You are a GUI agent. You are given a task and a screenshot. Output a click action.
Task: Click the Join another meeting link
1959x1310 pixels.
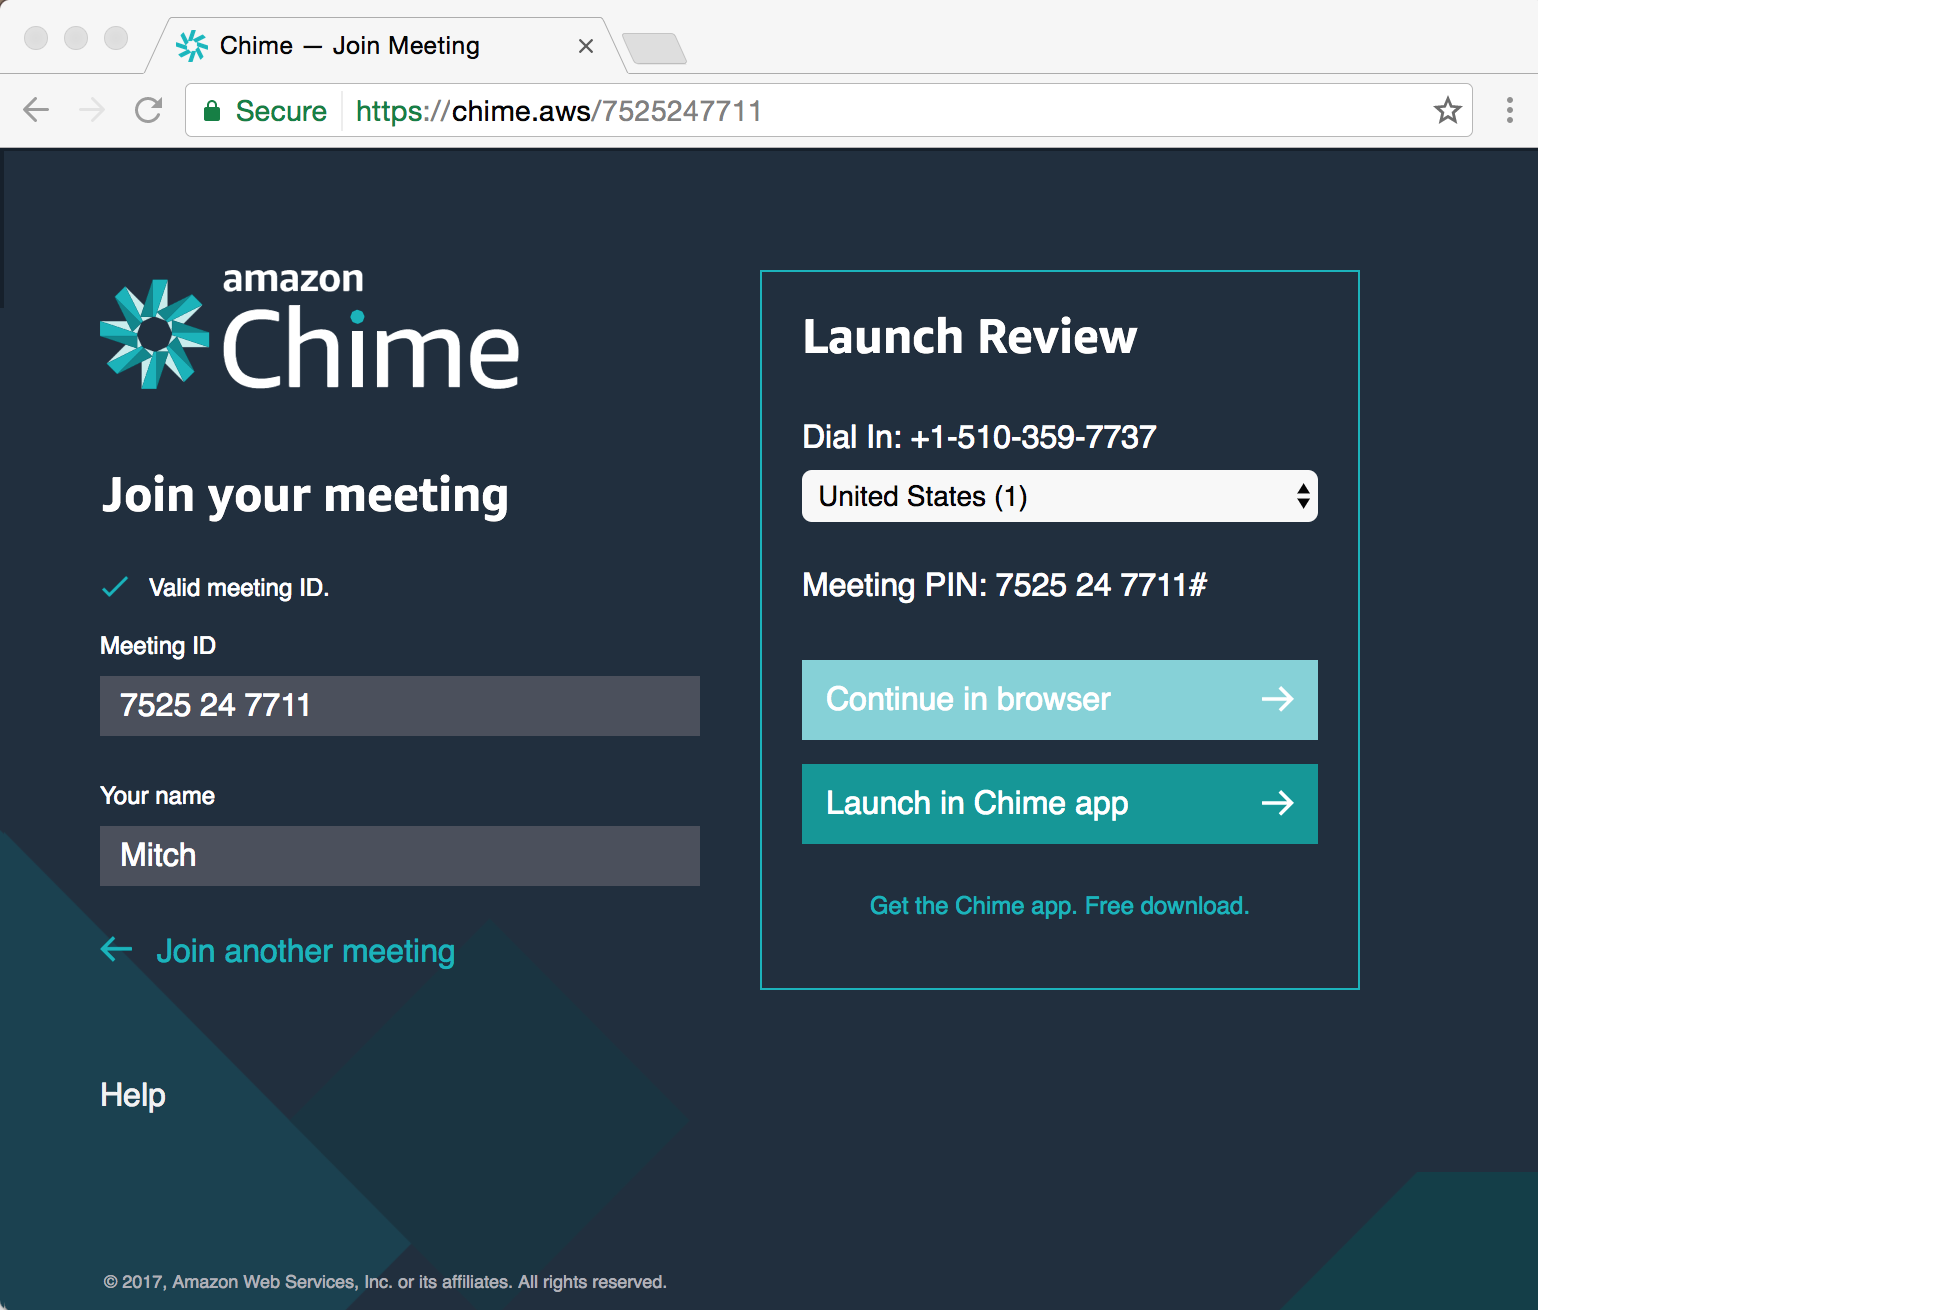point(305,951)
